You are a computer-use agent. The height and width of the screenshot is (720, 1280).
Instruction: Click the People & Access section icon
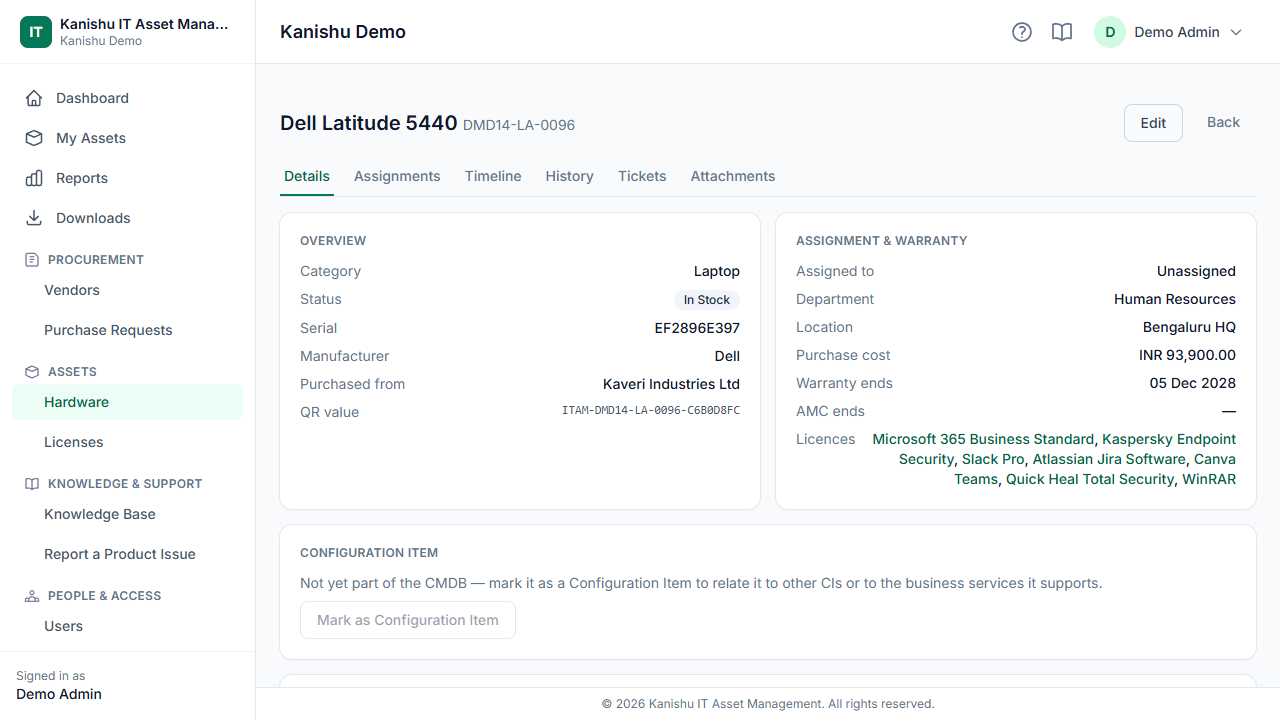32,596
